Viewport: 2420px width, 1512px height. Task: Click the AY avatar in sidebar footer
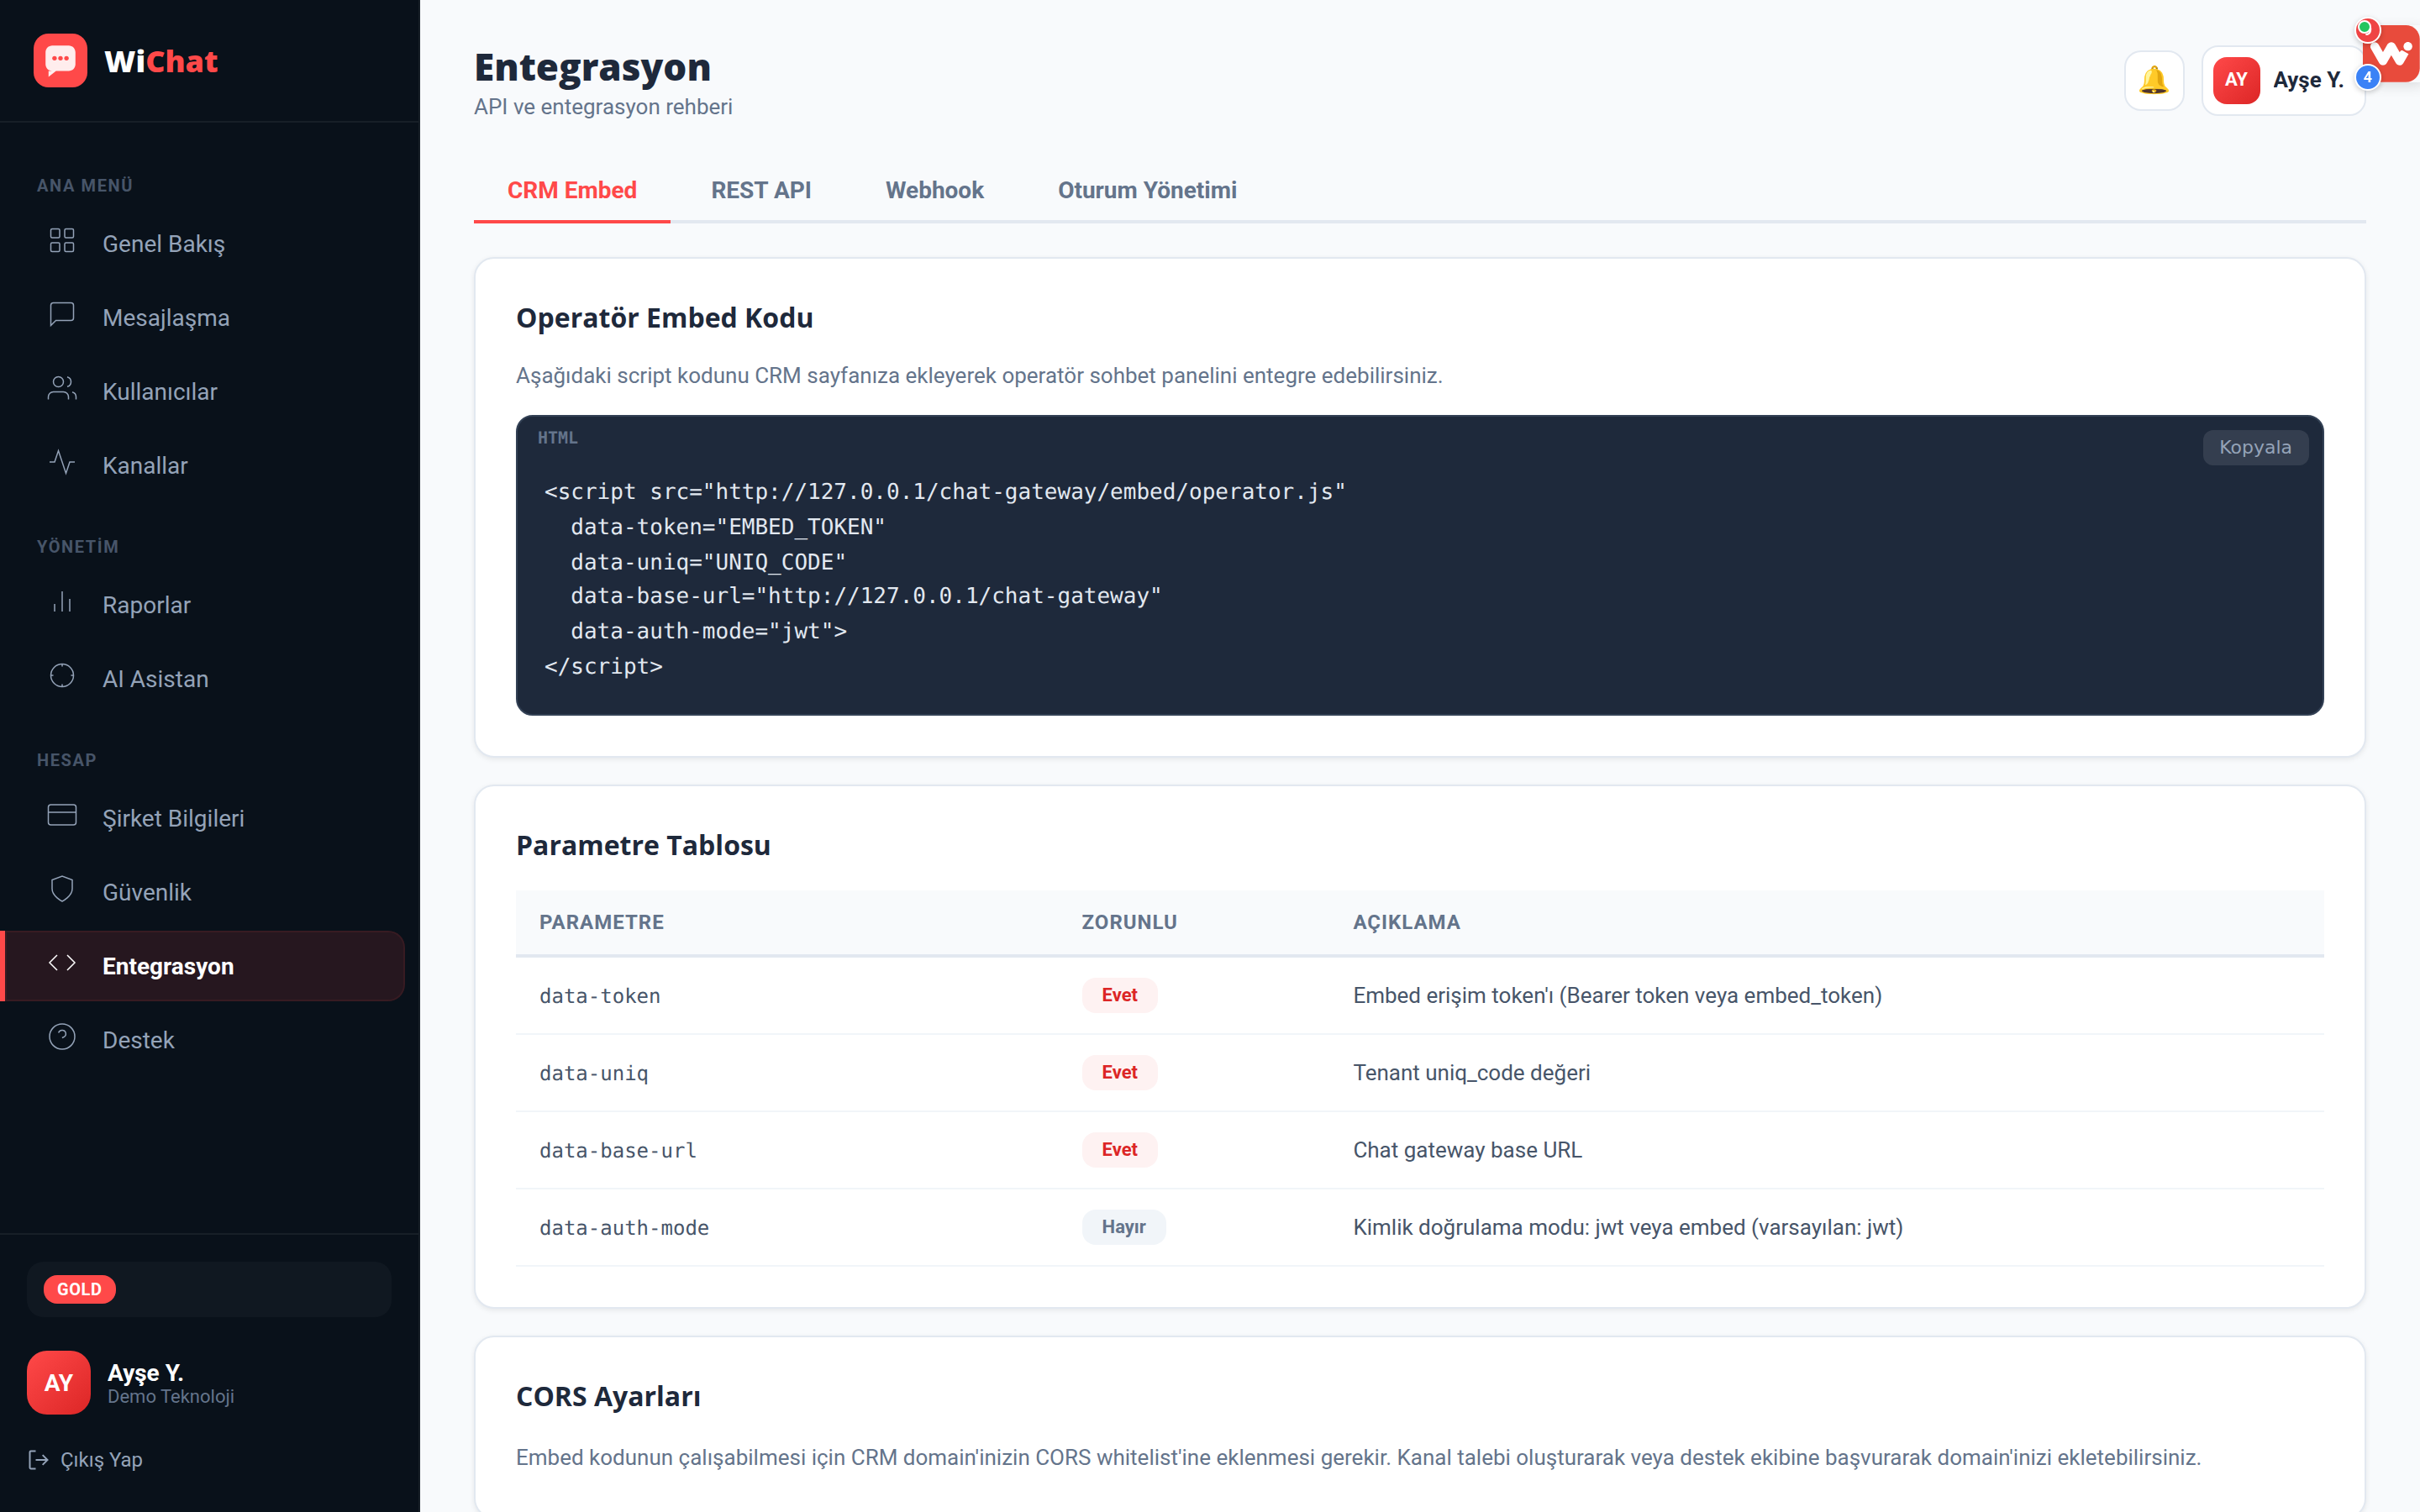click(59, 1383)
